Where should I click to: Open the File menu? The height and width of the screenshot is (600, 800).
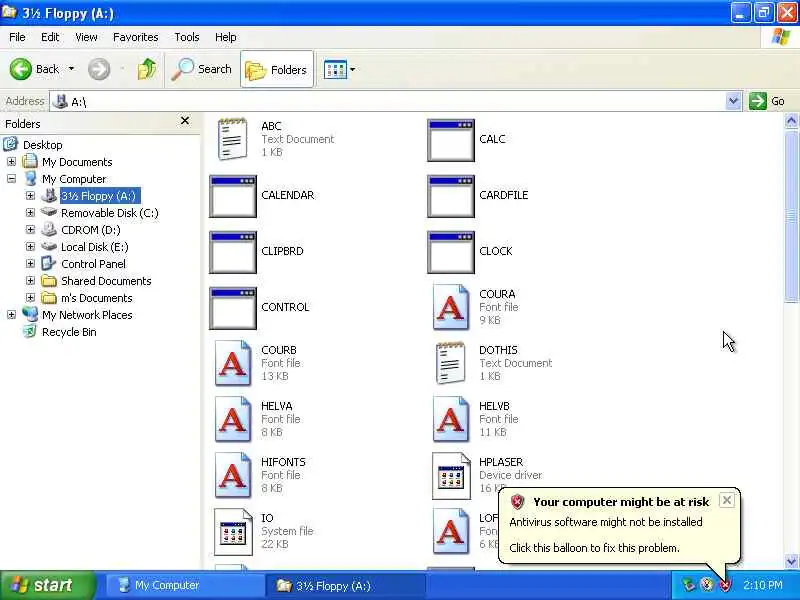point(17,37)
